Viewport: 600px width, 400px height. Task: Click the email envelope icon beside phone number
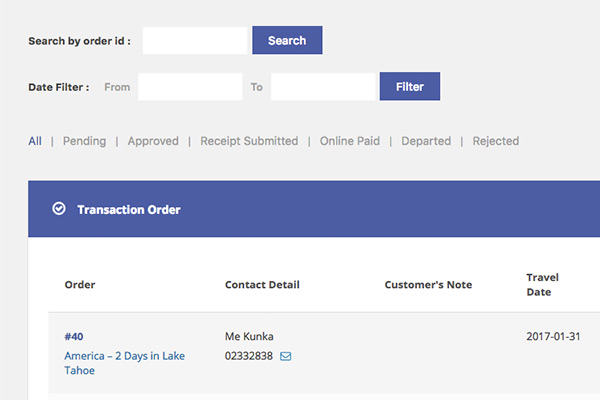(x=286, y=356)
